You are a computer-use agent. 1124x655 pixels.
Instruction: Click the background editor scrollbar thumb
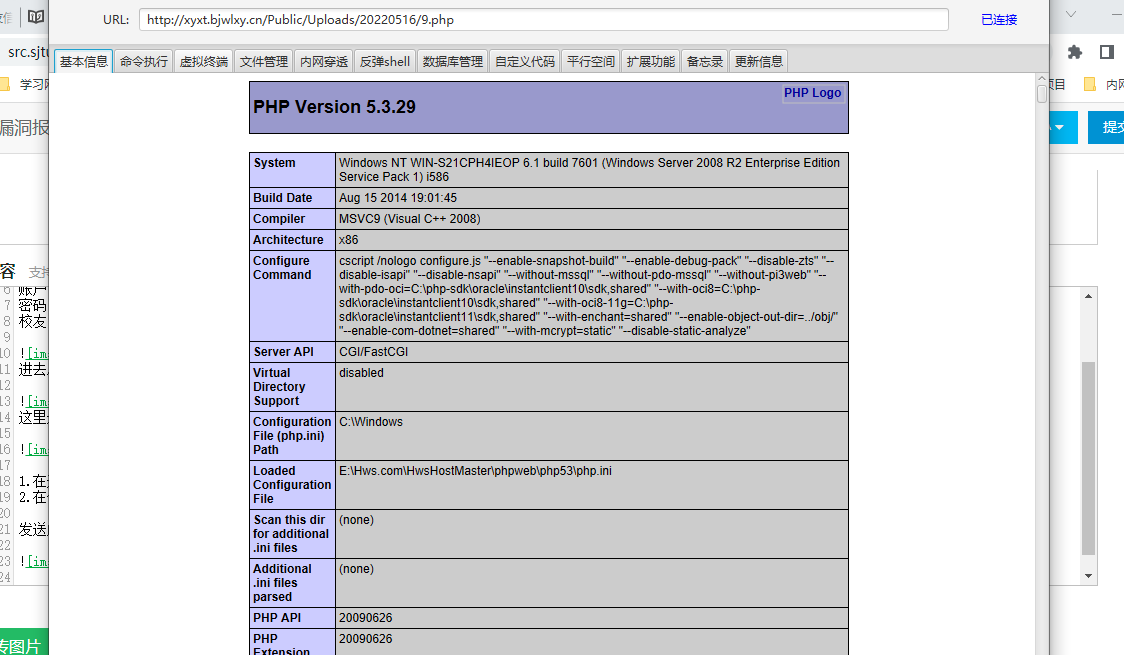coord(1088,459)
